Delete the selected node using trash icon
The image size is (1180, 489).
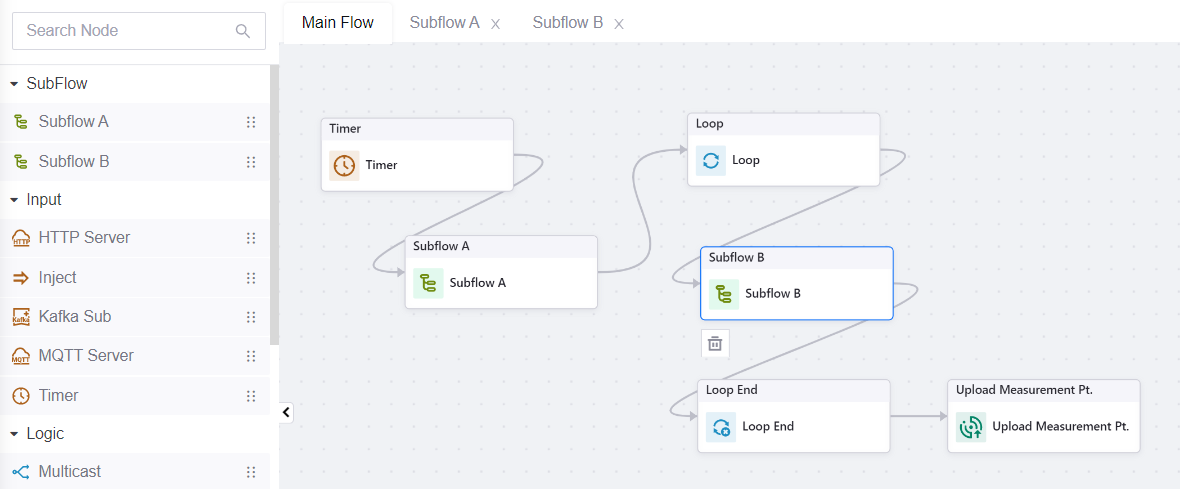715,344
